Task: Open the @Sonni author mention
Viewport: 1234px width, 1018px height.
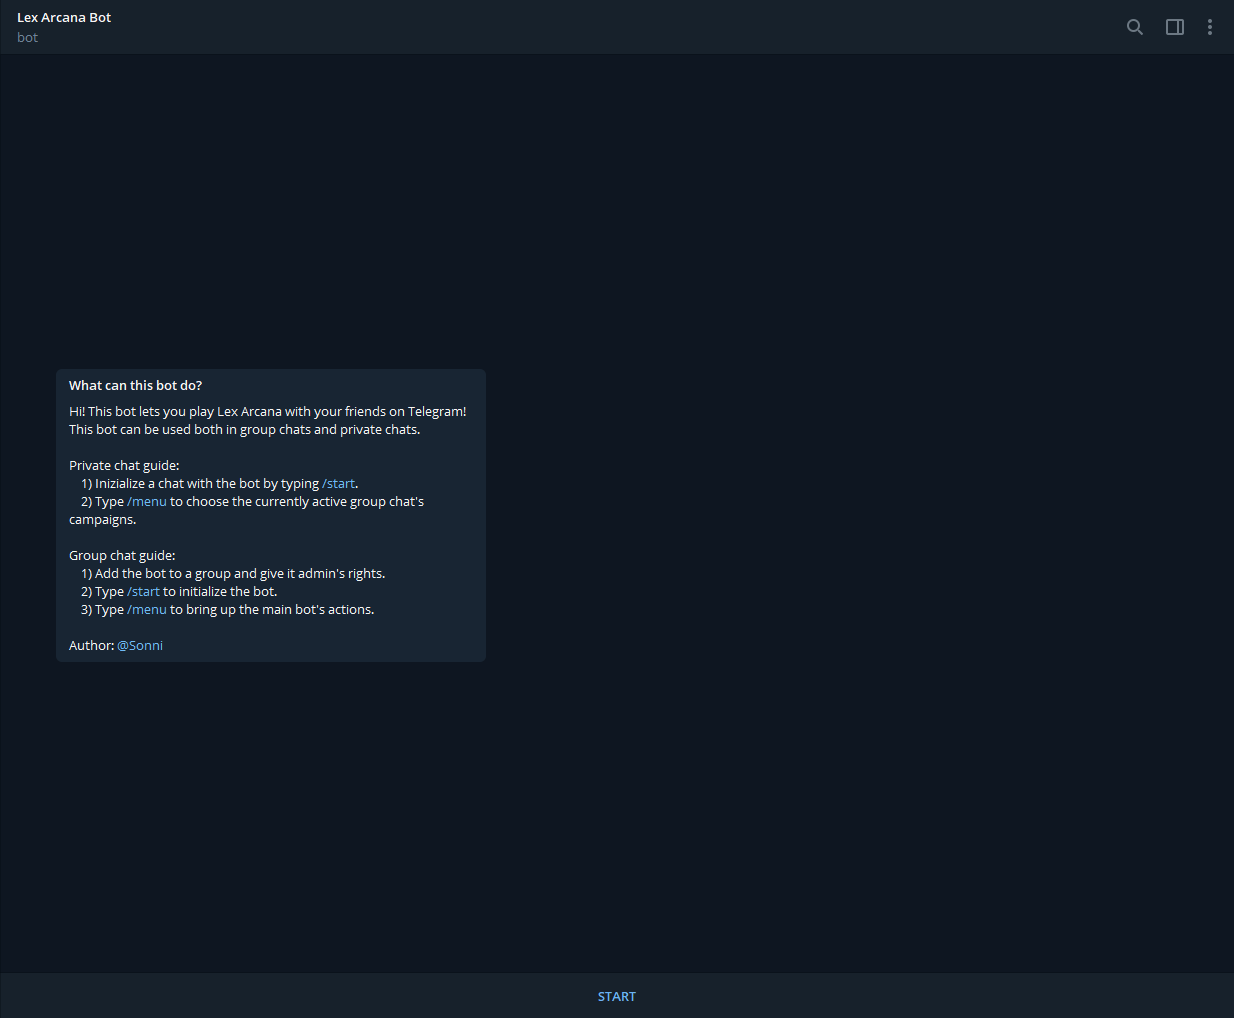Action: (140, 646)
